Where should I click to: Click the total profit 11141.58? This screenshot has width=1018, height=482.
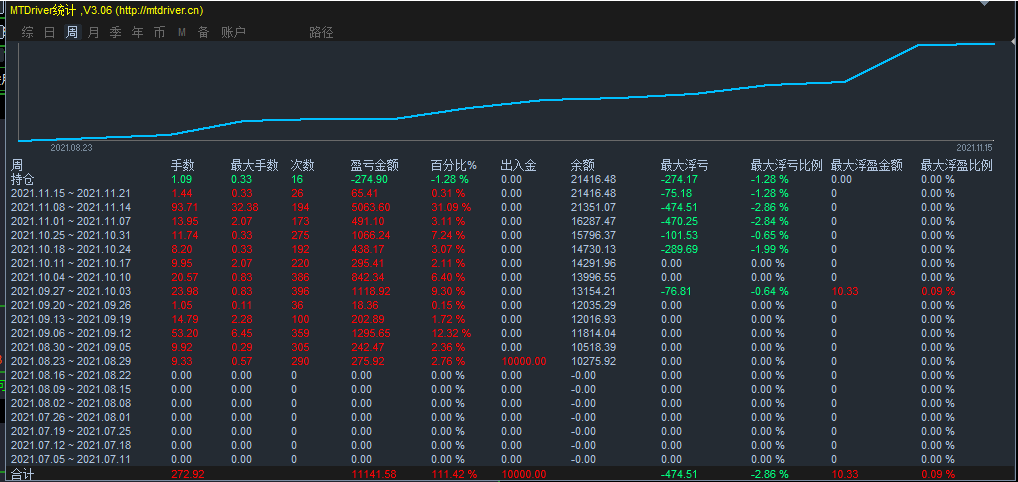tap(373, 475)
